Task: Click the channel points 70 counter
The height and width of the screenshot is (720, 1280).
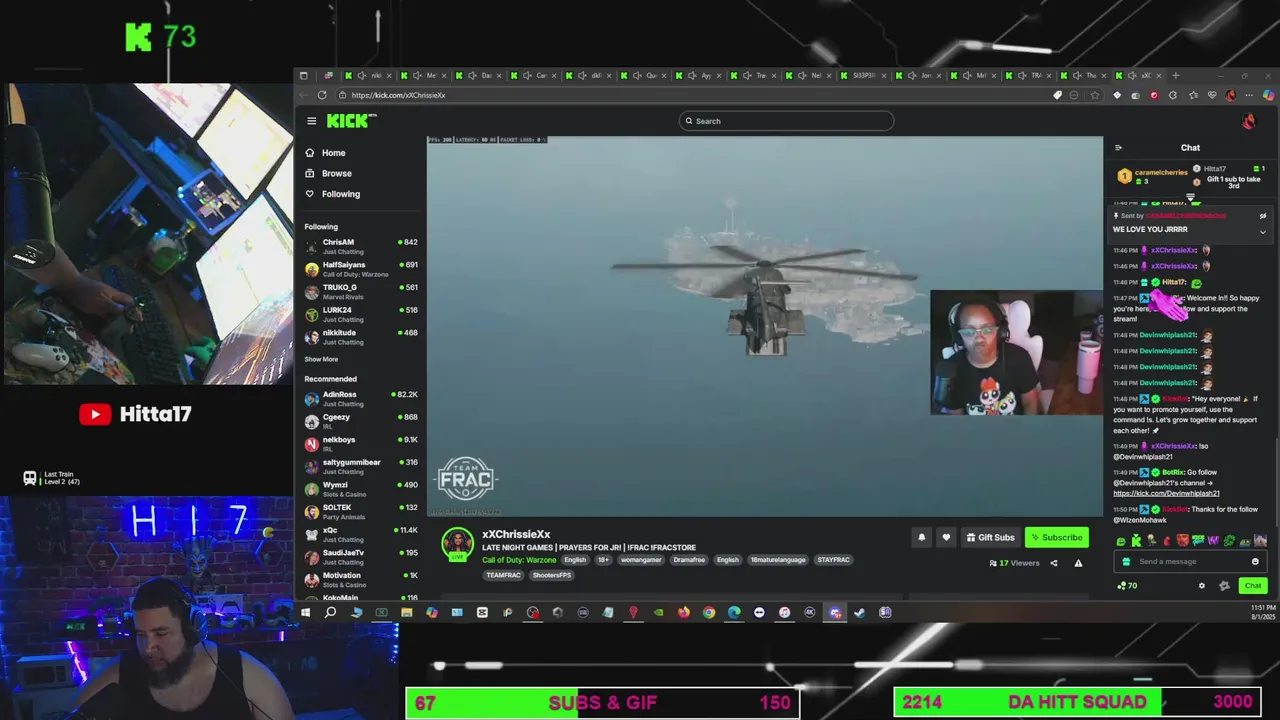Action: (1127, 586)
